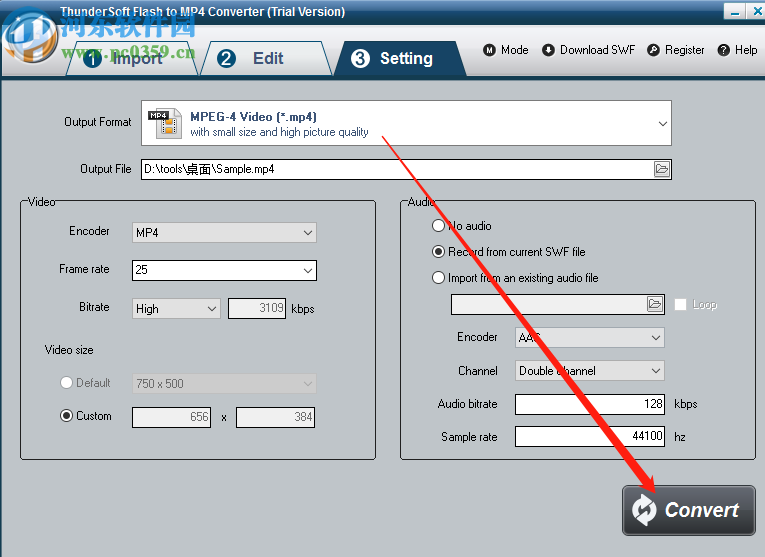
Task: Open the Help menu
Action: click(737, 50)
